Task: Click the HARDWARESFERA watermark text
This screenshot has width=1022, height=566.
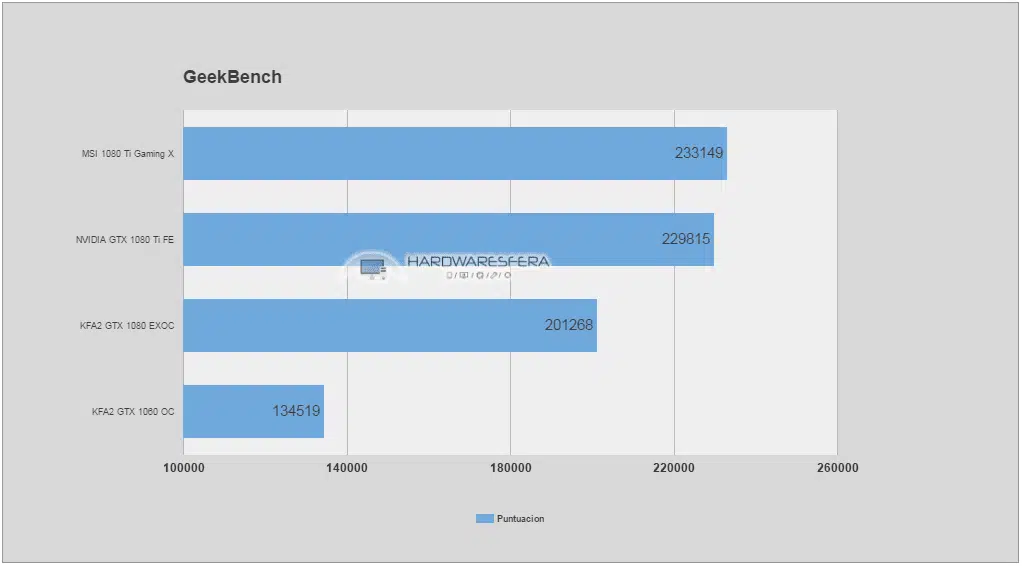Action: pyautogui.click(x=478, y=261)
